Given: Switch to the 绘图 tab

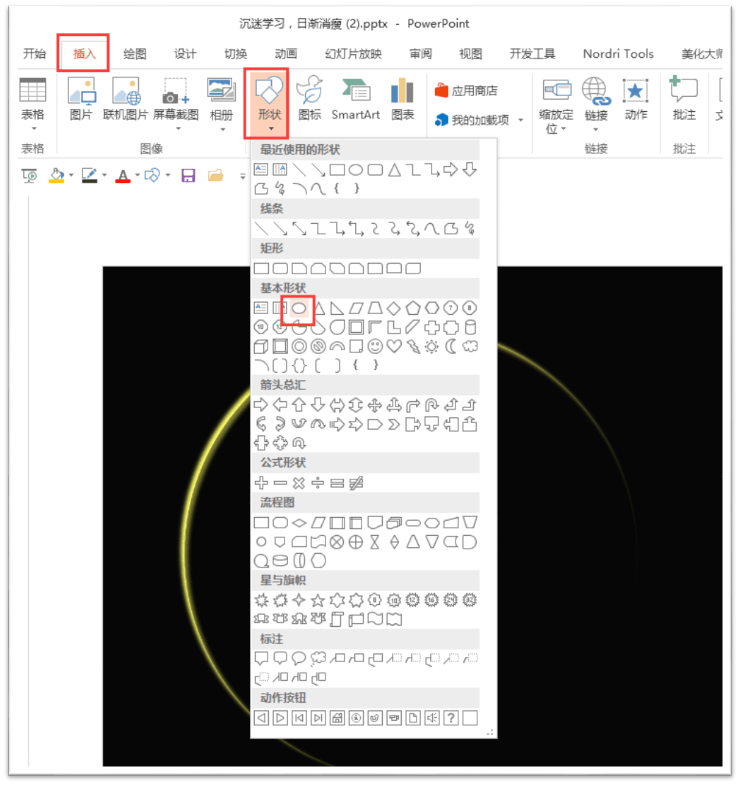Looking at the screenshot, I should 135,54.
